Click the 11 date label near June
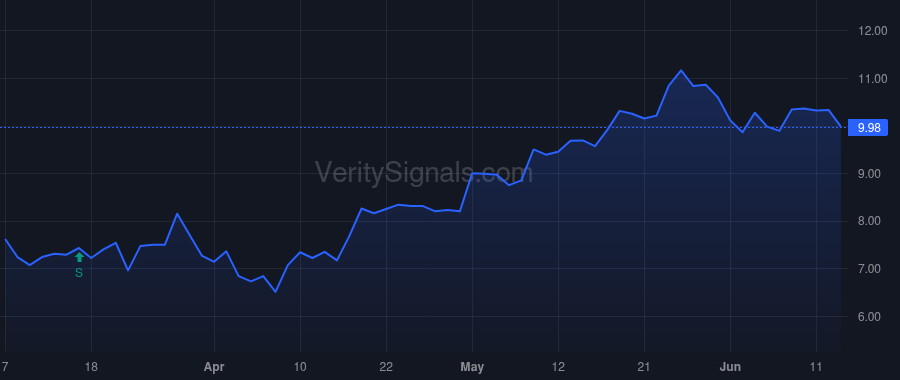This screenshot has width=900, height=380. [x=816, y=367]
